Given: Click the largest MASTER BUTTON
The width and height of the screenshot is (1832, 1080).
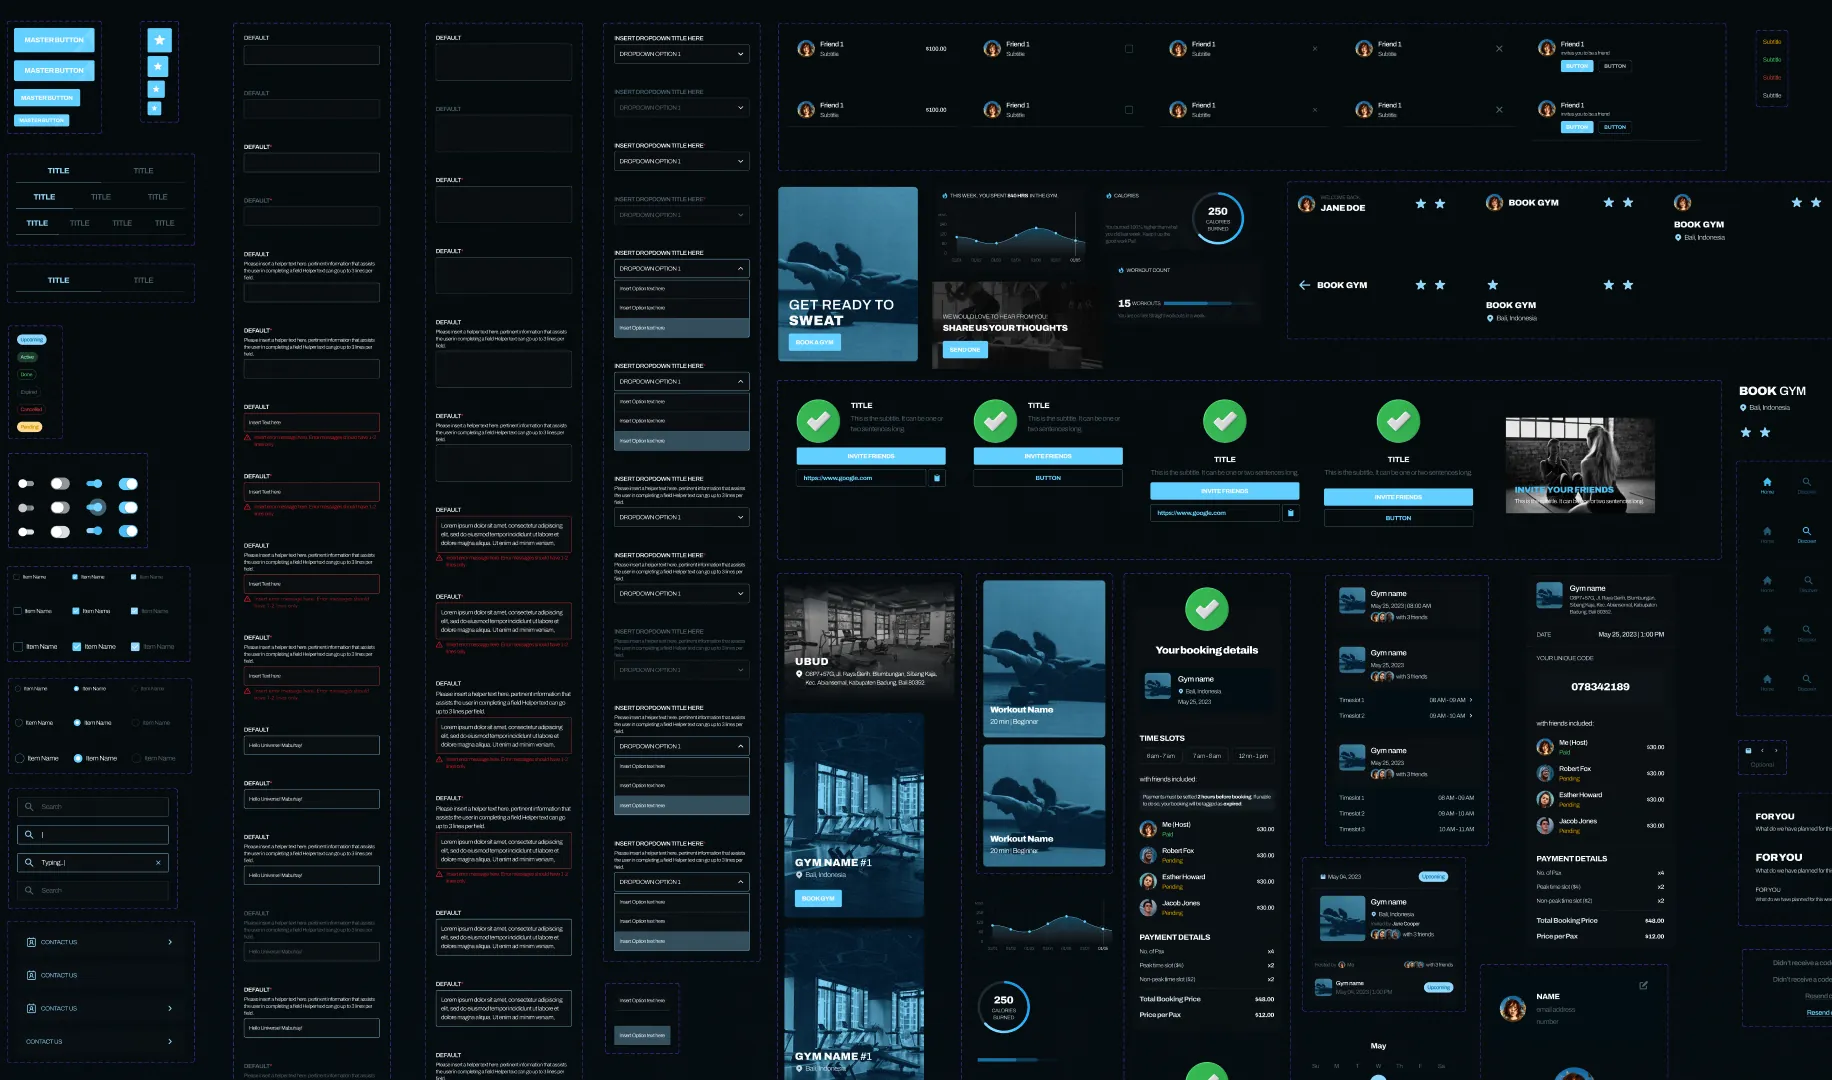Looking at the screenshot, I should (x=54, y=40).
